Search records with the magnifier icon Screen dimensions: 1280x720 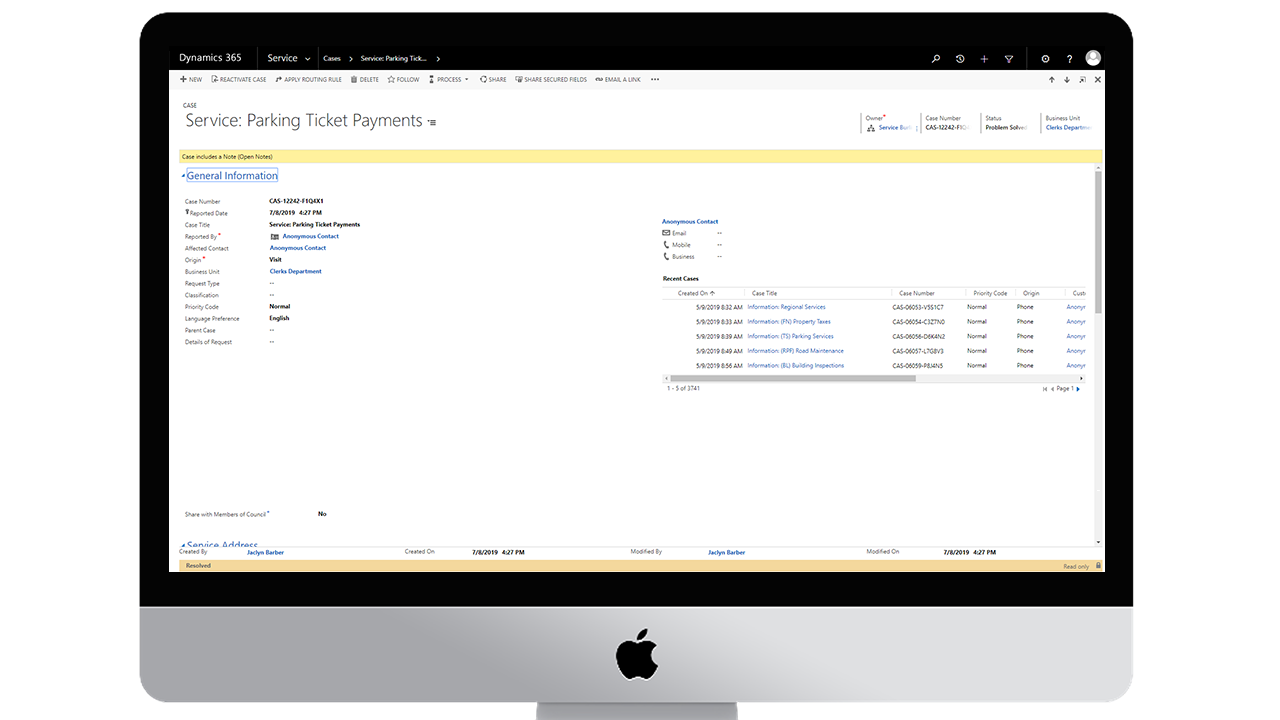point(935,58)
